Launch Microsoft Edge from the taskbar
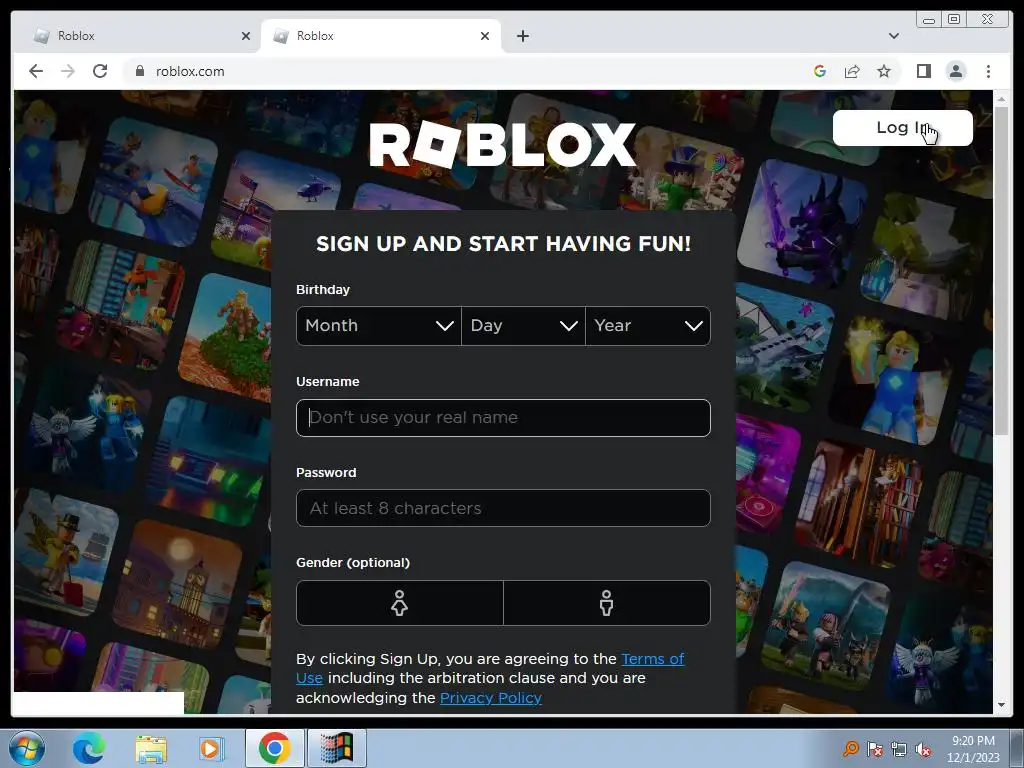1024x768 pixels. (88, 749)
